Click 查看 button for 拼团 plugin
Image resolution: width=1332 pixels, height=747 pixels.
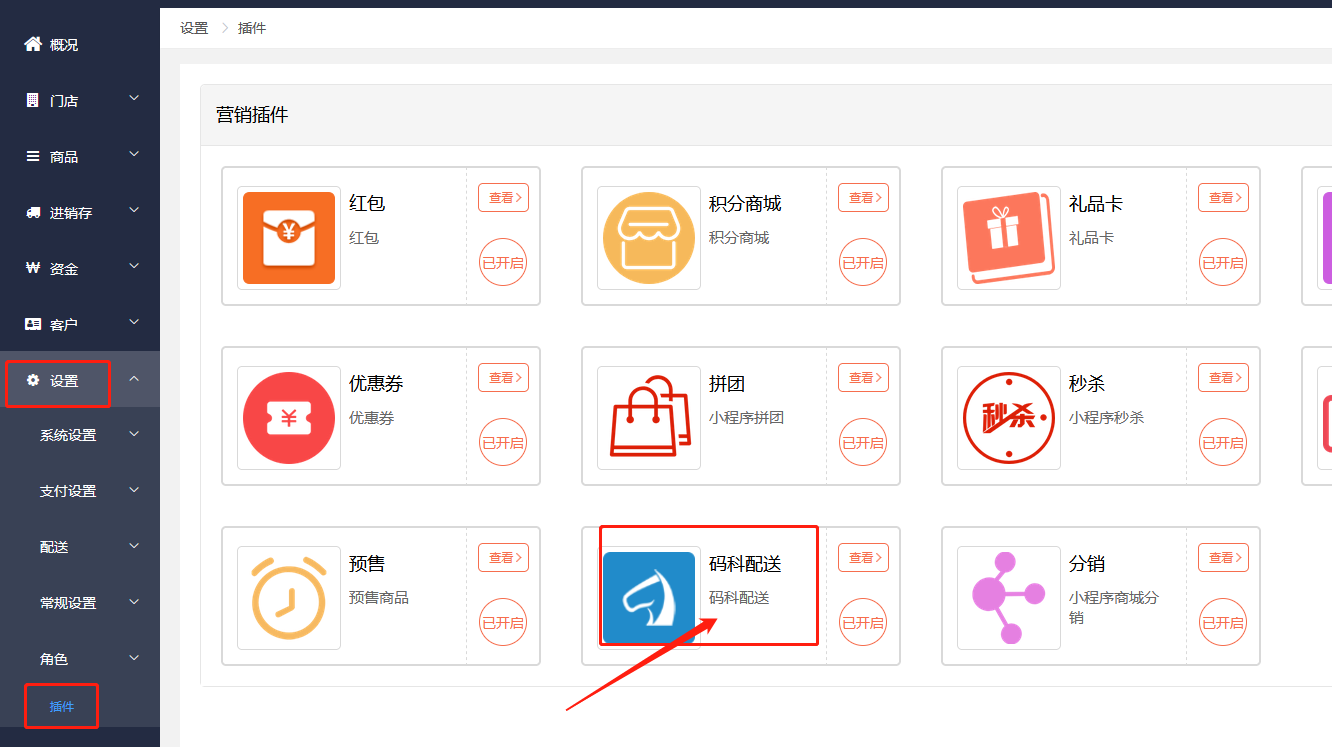(863, 378)
